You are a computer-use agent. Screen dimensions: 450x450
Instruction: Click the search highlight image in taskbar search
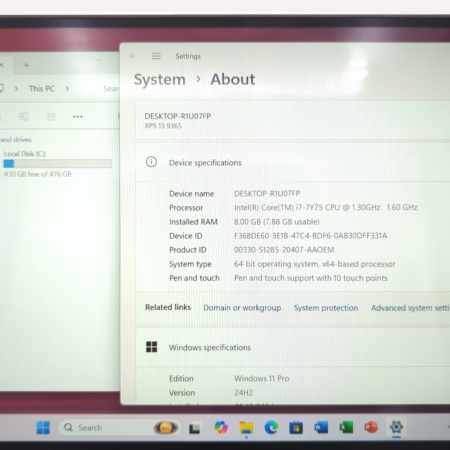click(166, 427)
